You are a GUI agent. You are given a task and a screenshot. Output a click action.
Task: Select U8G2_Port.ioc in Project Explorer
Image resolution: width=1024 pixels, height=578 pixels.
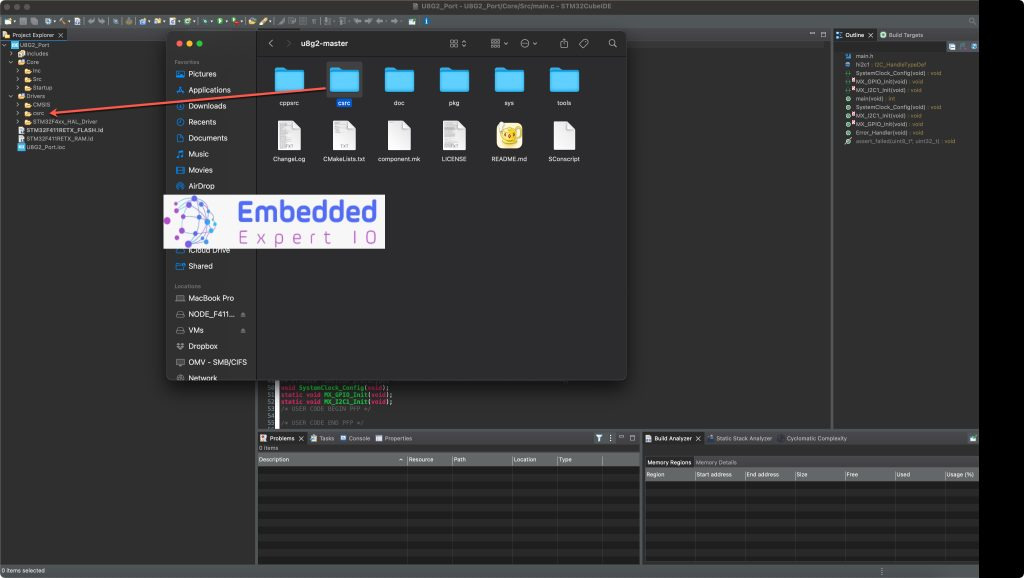tap(42, 147)
